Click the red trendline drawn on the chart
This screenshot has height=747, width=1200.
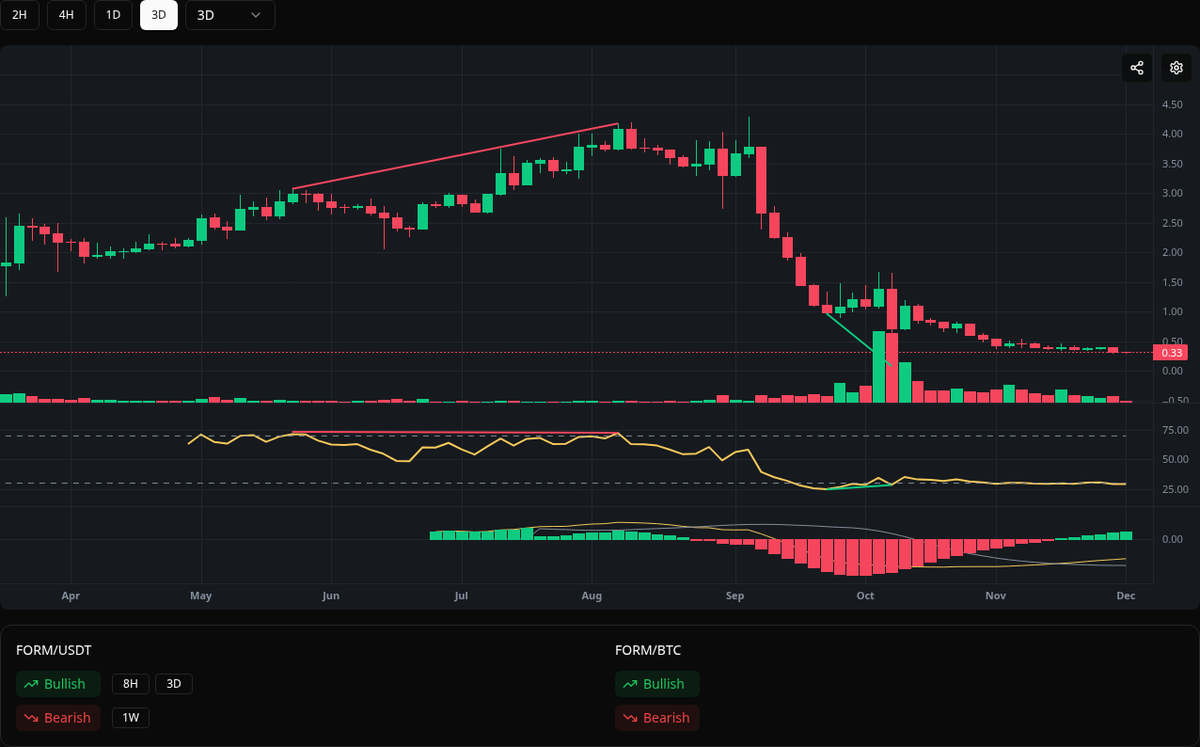pyautogui.click(x=455, y=157)
